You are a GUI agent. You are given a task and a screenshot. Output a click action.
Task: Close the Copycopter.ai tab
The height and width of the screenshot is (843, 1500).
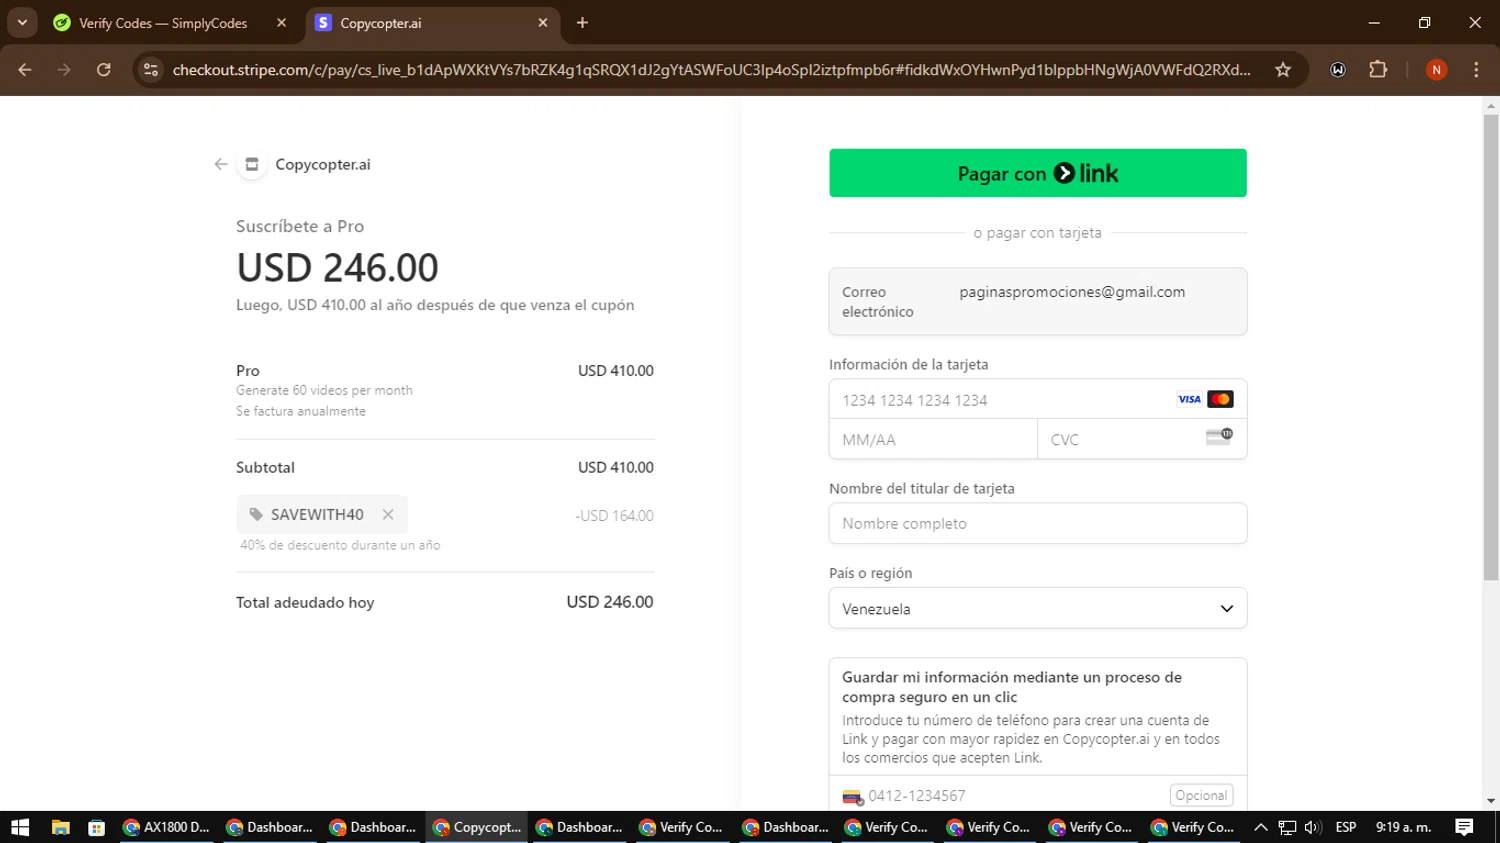click(x=543, y=23)
